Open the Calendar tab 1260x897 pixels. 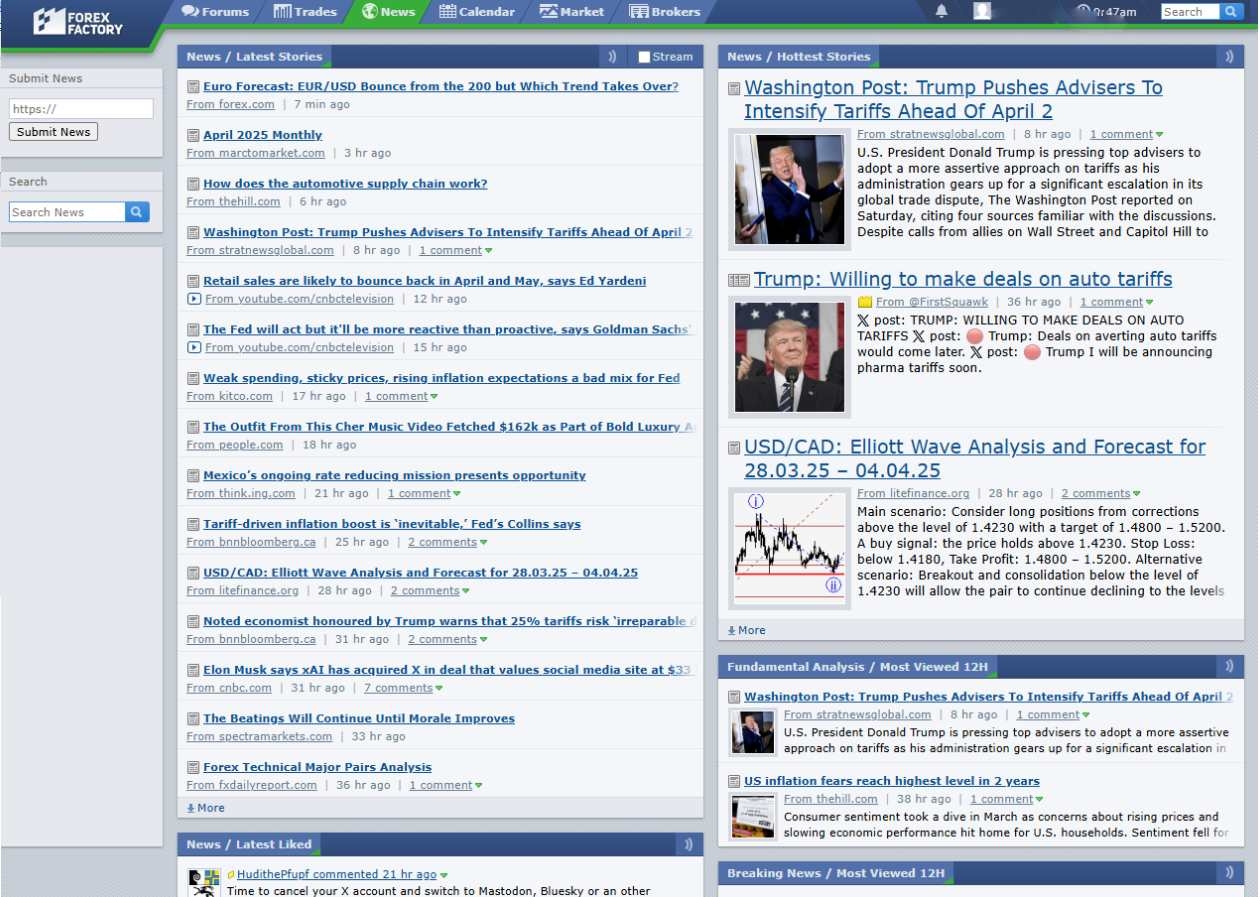pos(477,12)
